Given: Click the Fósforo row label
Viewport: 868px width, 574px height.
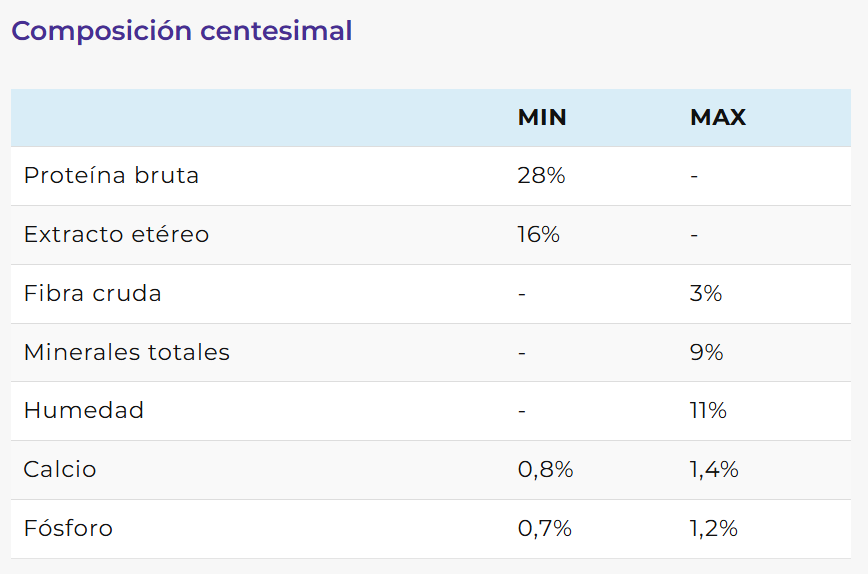Looking at the screenshot, I should [x=68, y=529].
